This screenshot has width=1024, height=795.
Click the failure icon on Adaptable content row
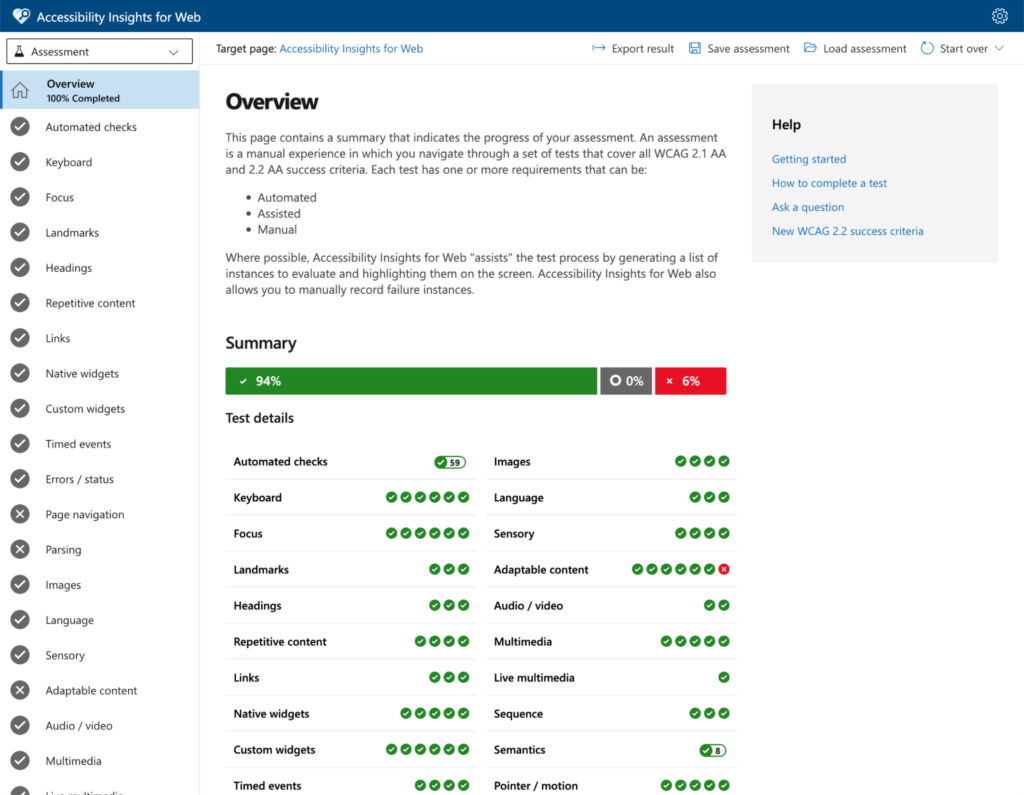click(x=725, y=569)
